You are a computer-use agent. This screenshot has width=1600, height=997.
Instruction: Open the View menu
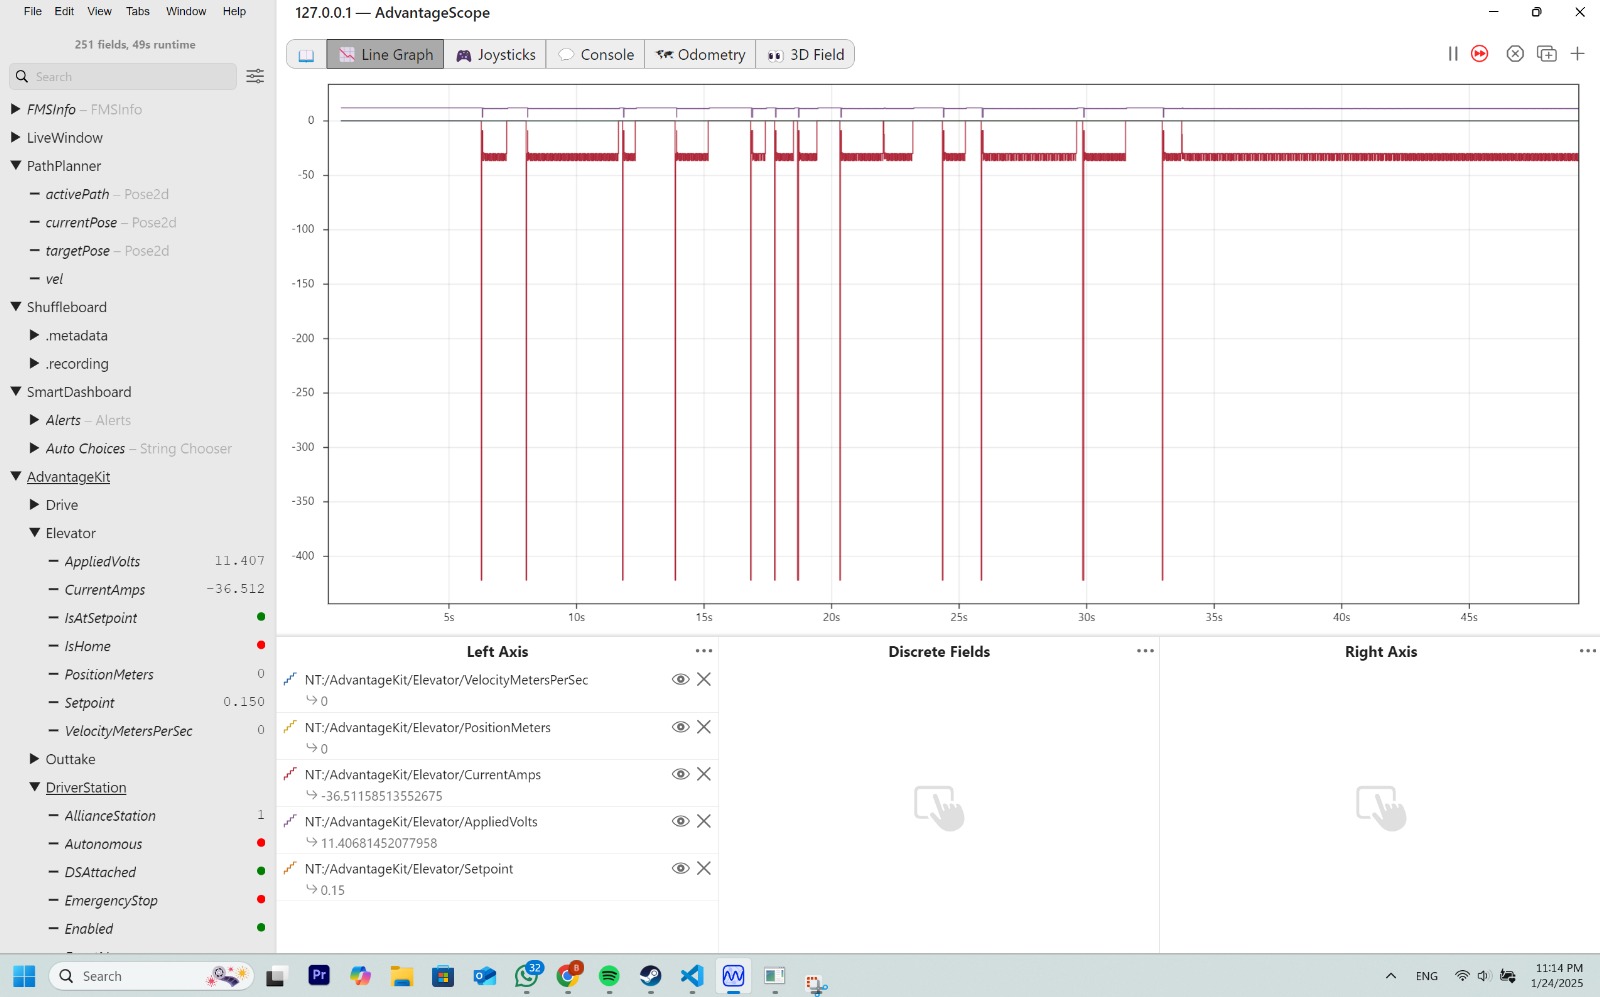[100, 11]
